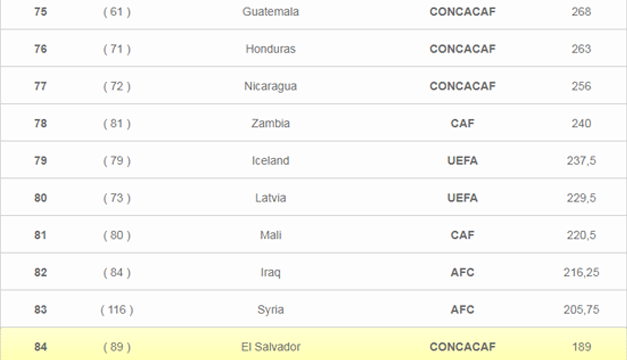Select the 268 points value
Image resolution: width=627 pixels, height=360 pixels.
(x=581, y=12)
